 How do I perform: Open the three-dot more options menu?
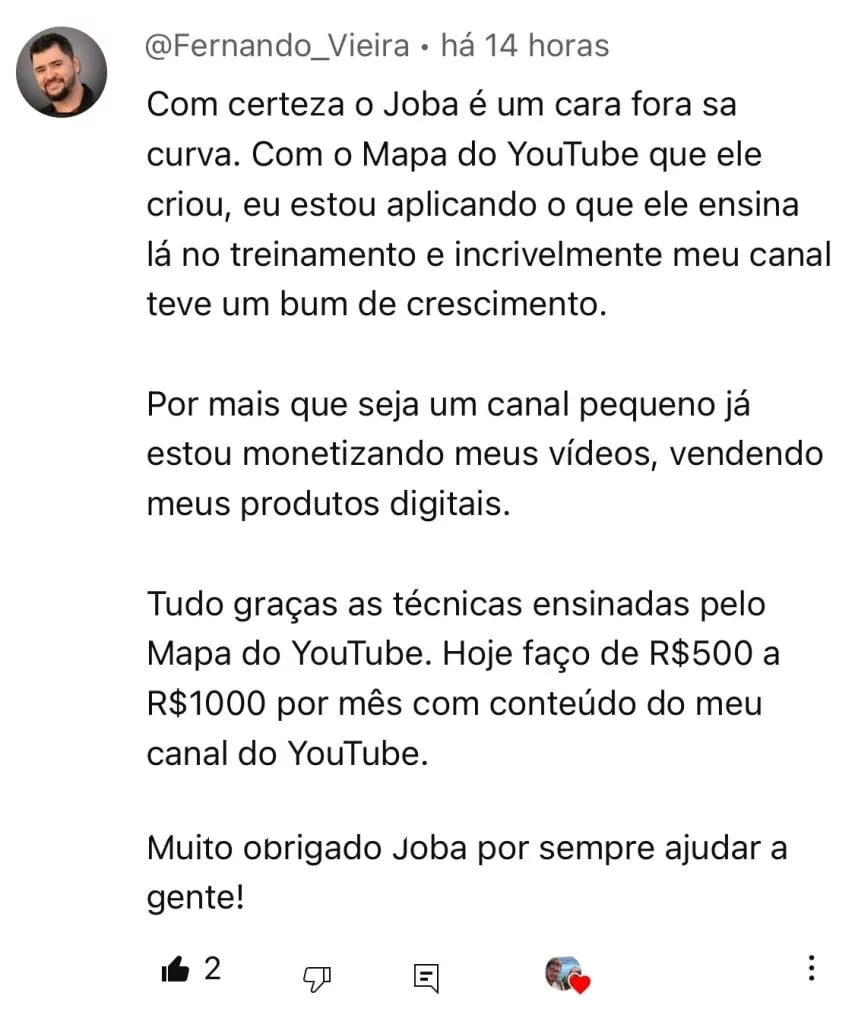click(x=811, y=968)
